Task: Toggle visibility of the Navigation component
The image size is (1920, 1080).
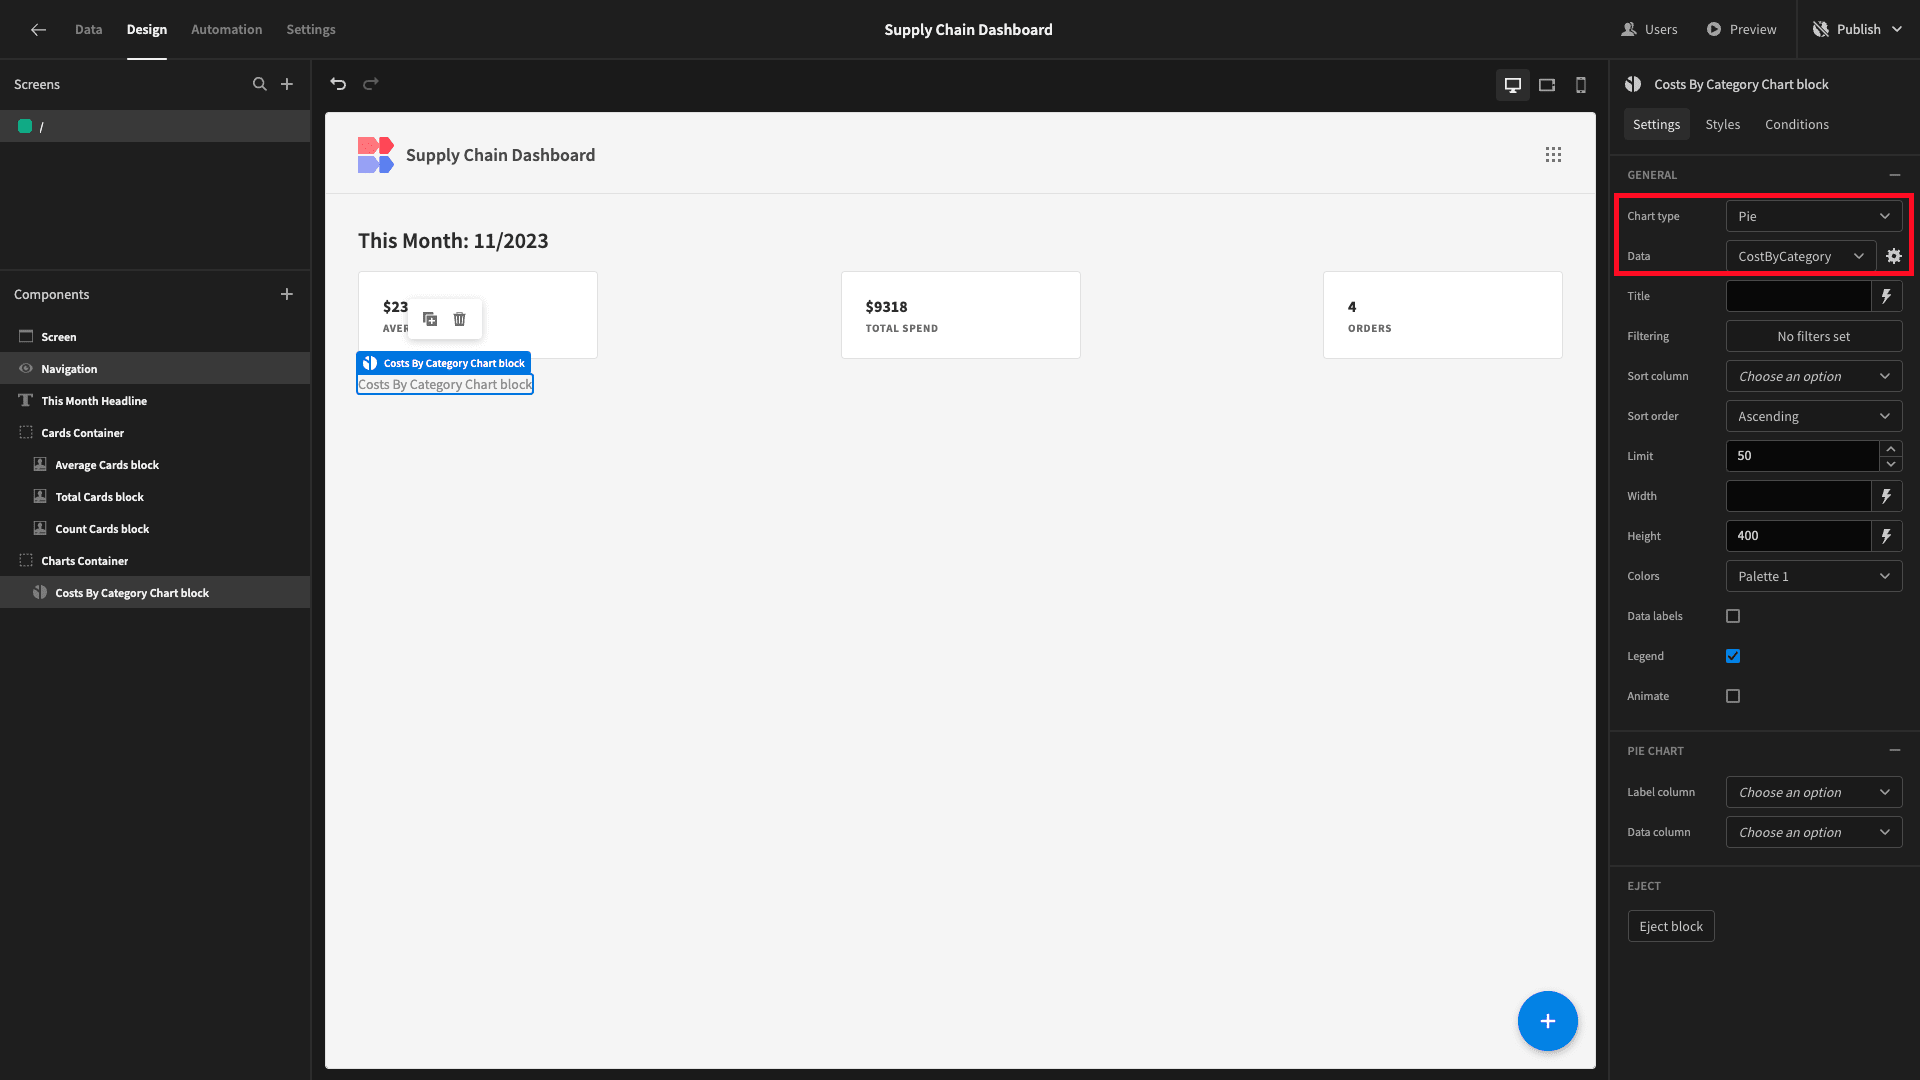Action: [26, 369]
